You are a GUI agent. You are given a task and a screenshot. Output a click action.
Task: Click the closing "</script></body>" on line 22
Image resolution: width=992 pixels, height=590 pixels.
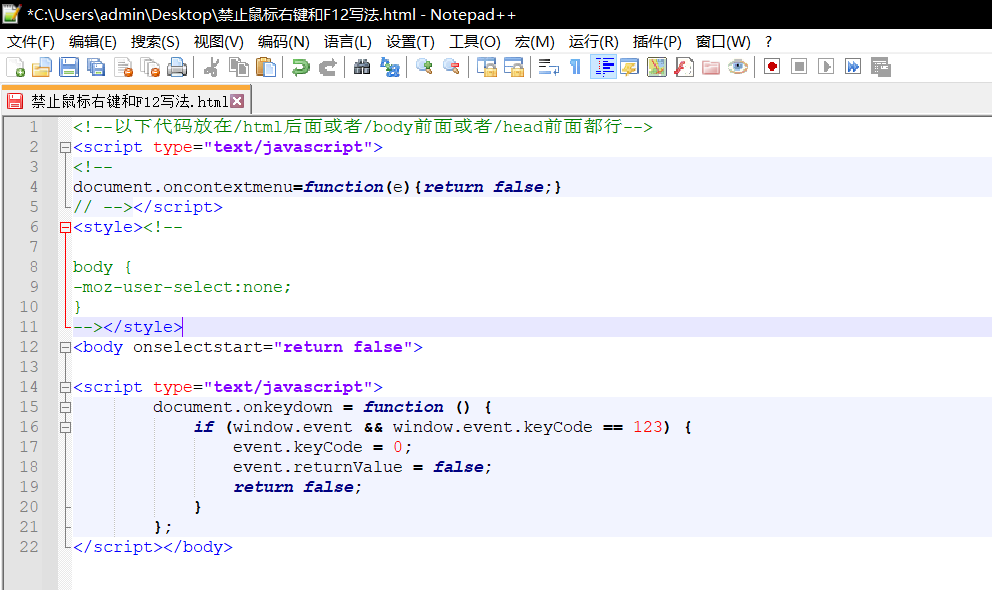[x=152, y=547]
